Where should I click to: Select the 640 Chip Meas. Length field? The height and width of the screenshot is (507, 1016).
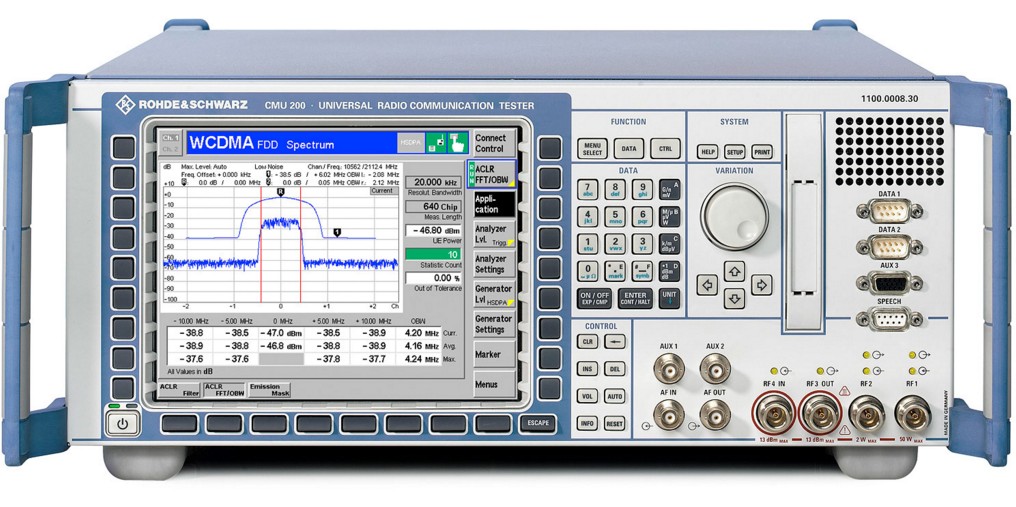tap(433, 207)
